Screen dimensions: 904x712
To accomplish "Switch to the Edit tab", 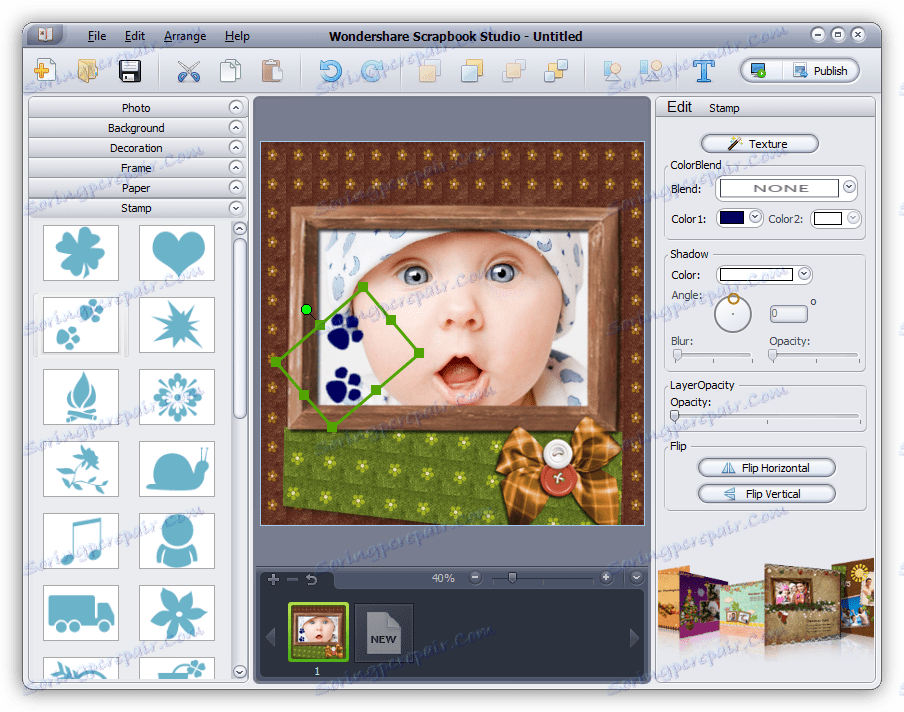I will [x=680, y=107].
